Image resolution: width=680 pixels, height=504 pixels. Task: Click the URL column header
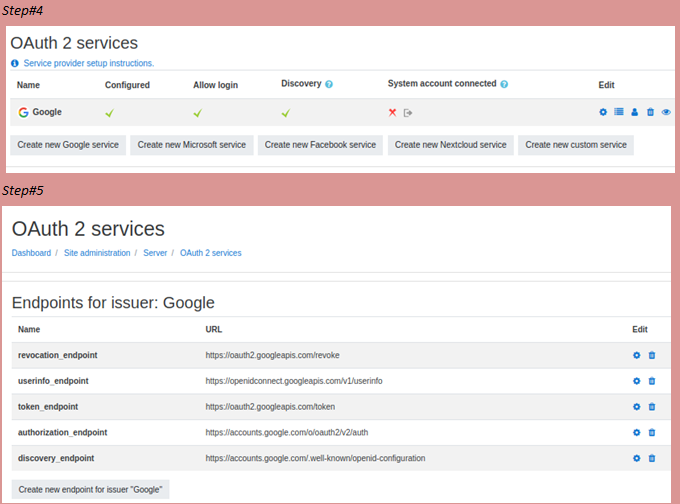213,329
